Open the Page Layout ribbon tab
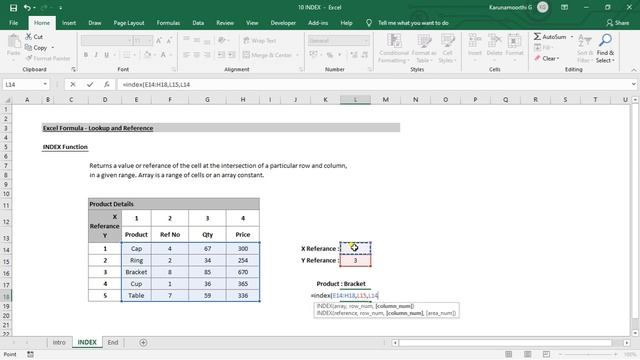 129,23
